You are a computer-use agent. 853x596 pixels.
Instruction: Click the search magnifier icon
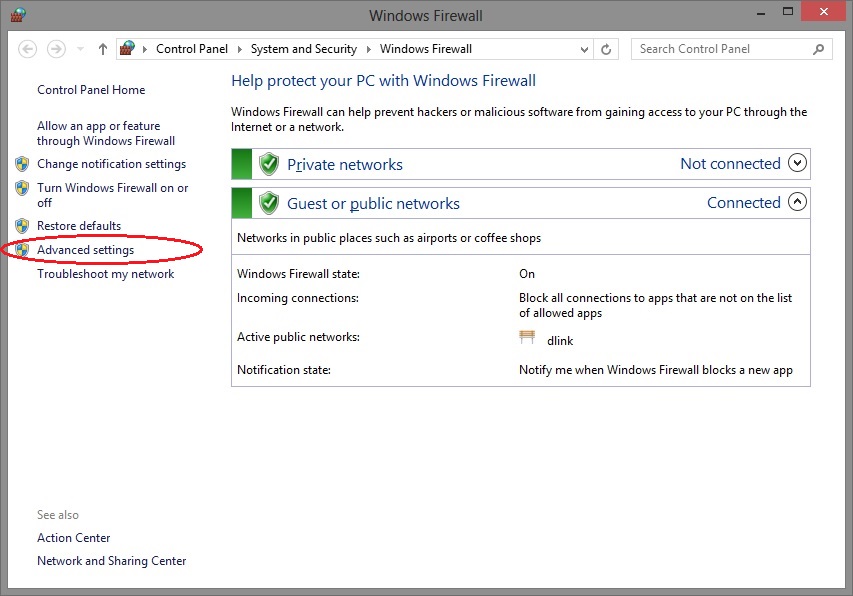pos(818,49)
